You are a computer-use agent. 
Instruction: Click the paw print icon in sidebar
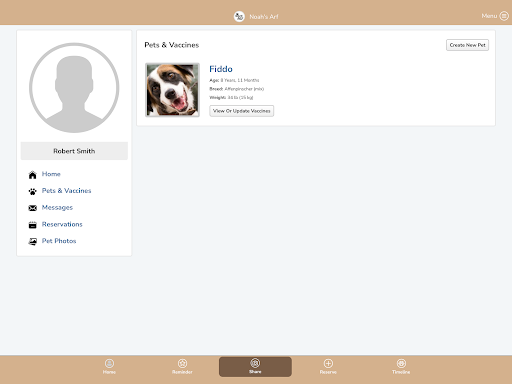coord(32,191)
